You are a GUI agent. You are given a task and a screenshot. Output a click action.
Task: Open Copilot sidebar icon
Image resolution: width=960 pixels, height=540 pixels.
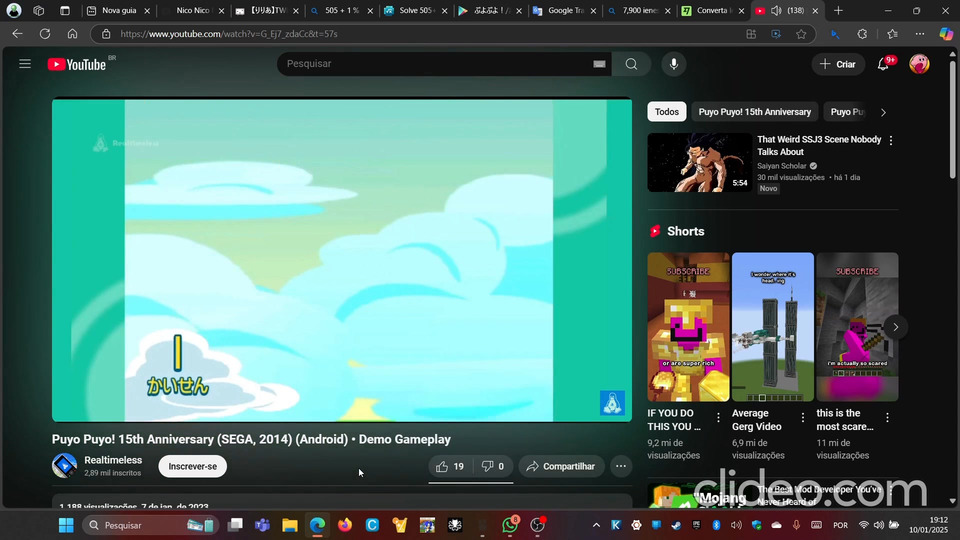[946, 34]
